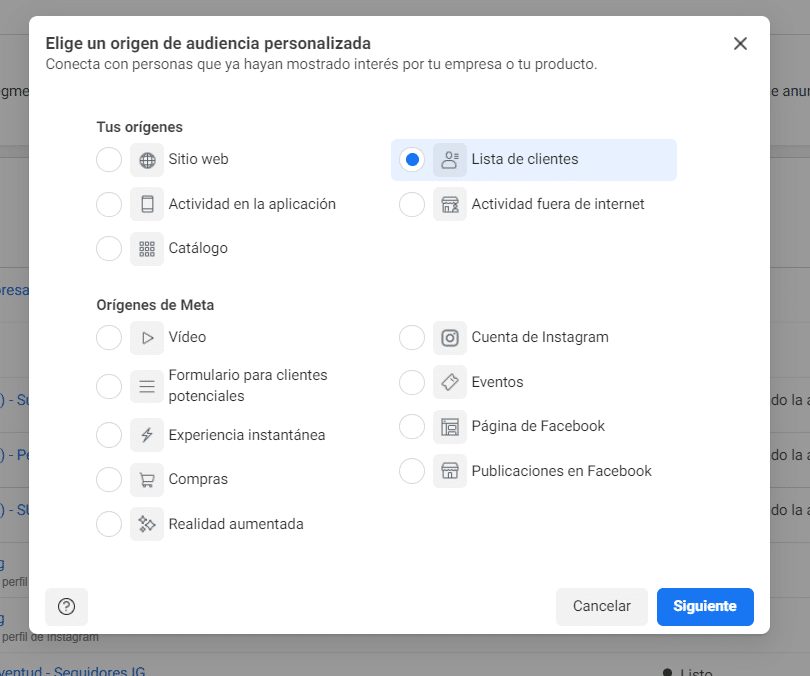This screenshot has height=676, width=810.
Task: Open the help question mark
Action: pos(67,607)
